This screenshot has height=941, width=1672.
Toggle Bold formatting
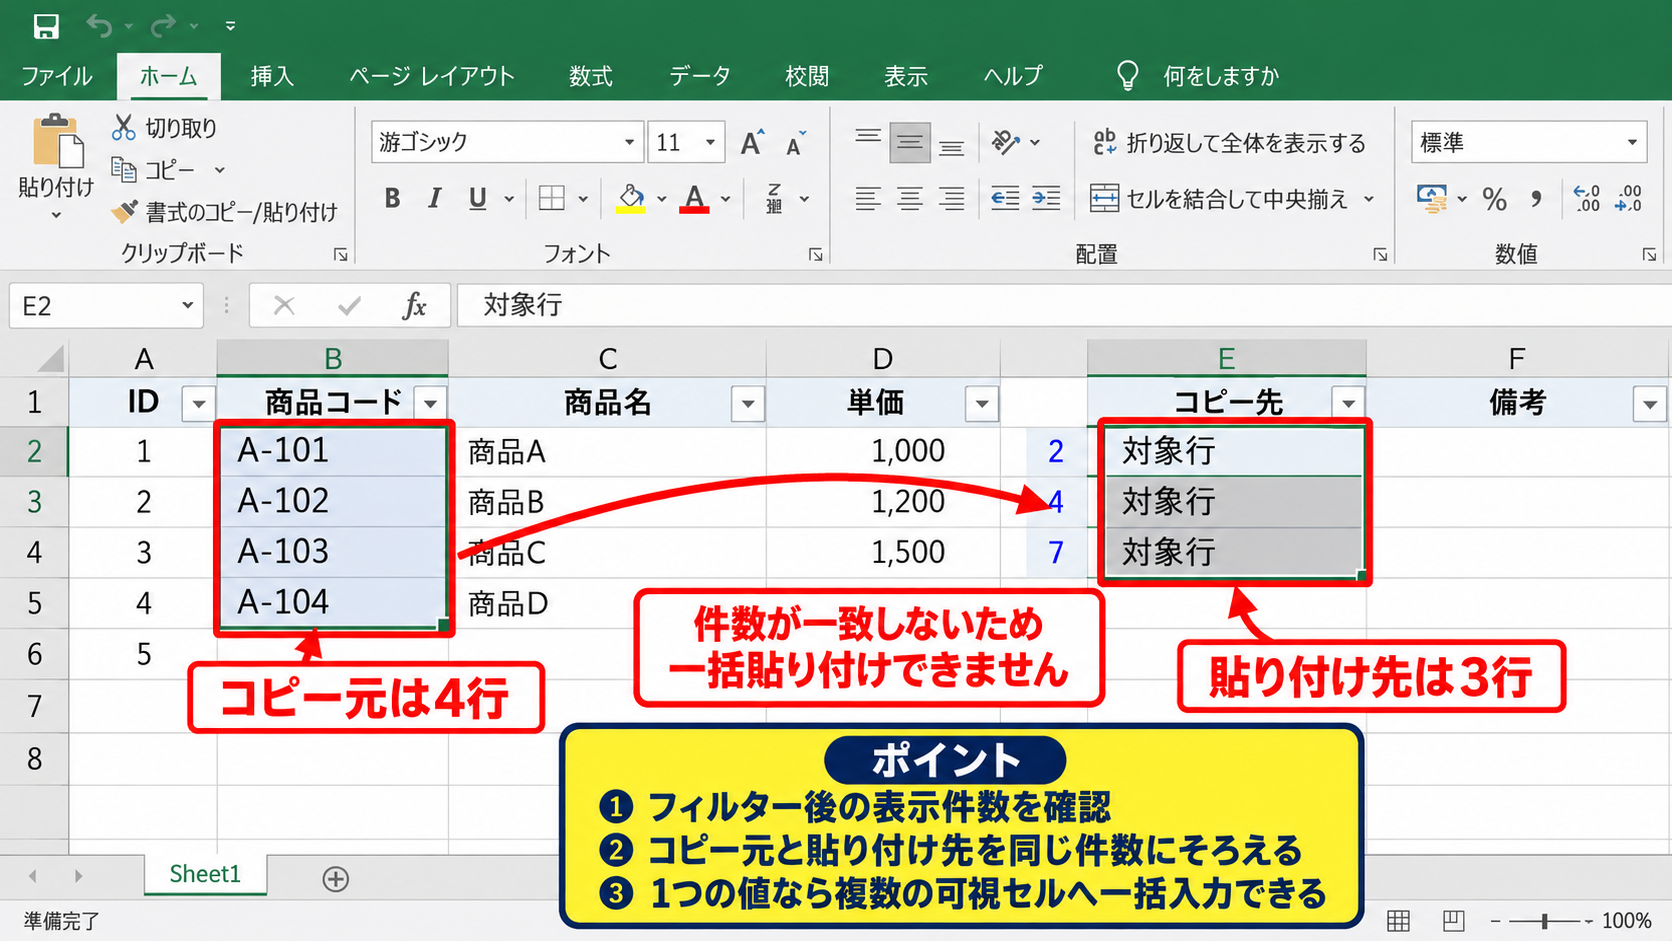pos(392,198)
